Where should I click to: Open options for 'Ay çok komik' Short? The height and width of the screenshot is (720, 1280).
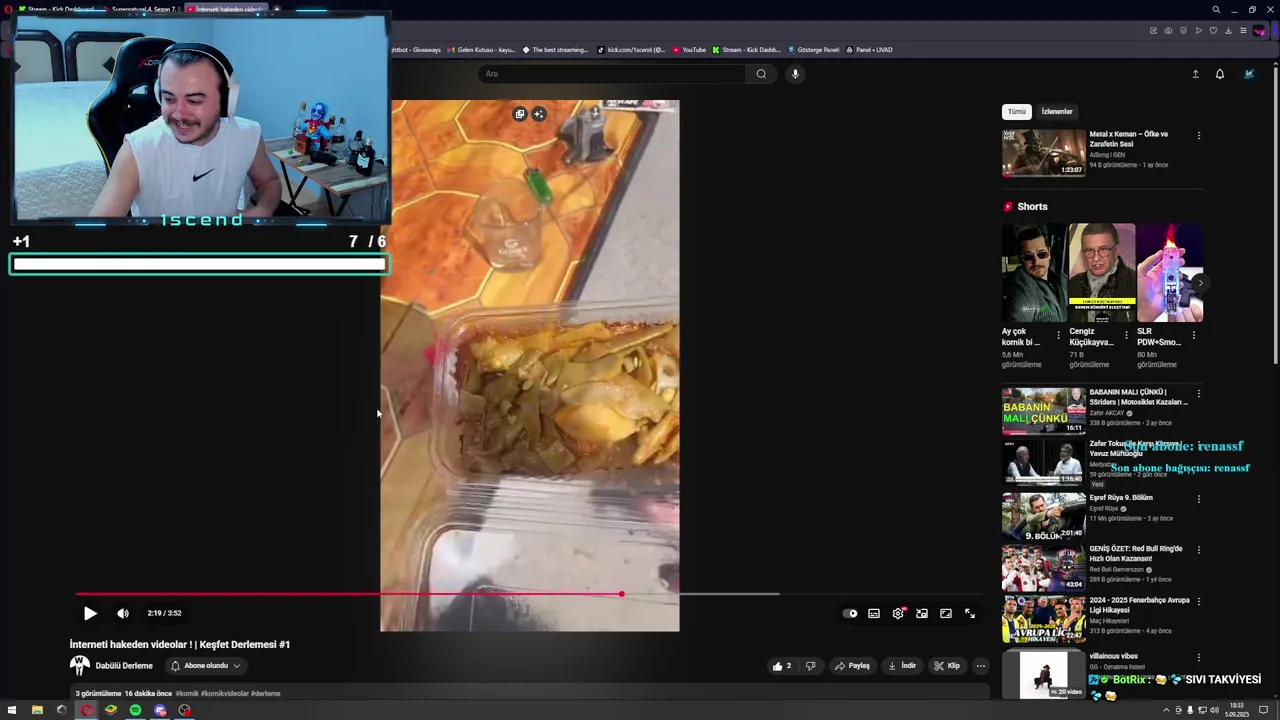coord(1058,336)
